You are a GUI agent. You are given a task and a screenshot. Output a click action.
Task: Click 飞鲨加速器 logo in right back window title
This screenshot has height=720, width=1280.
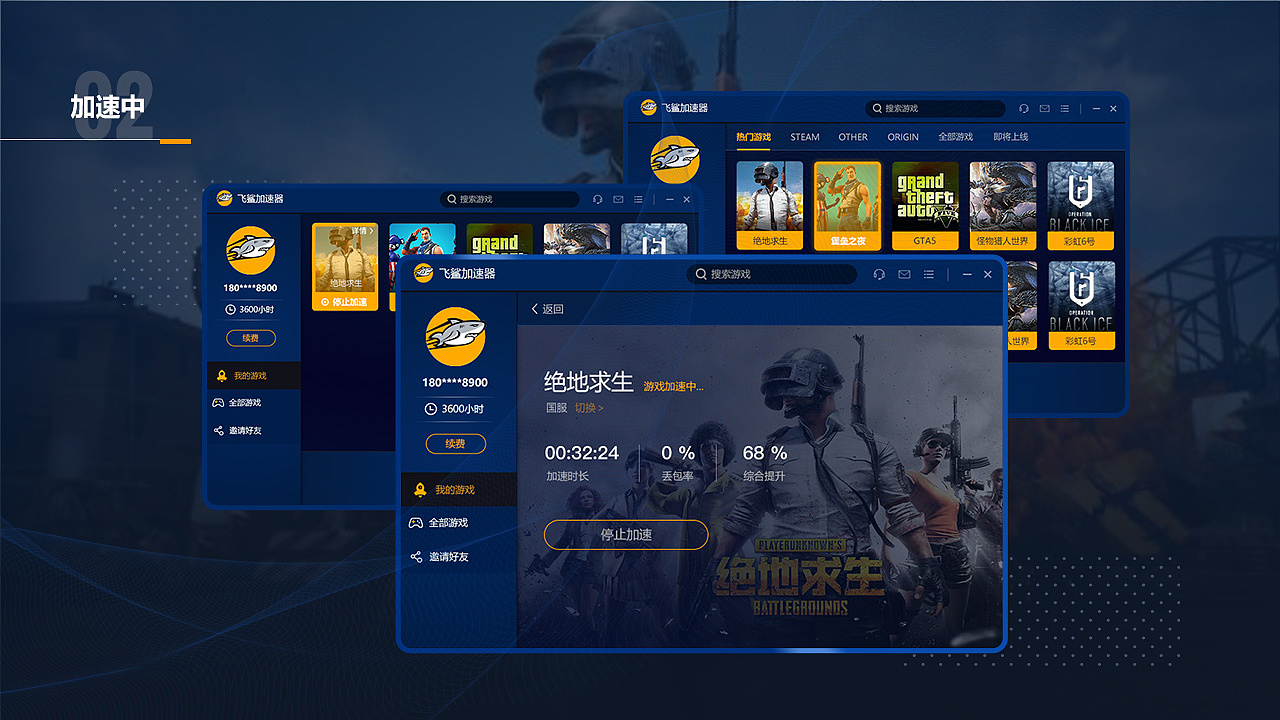point(649,108)
